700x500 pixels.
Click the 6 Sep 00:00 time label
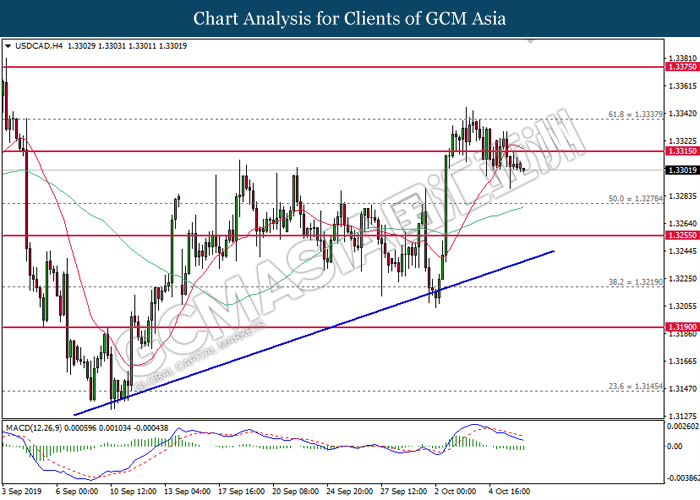(77, 491)
